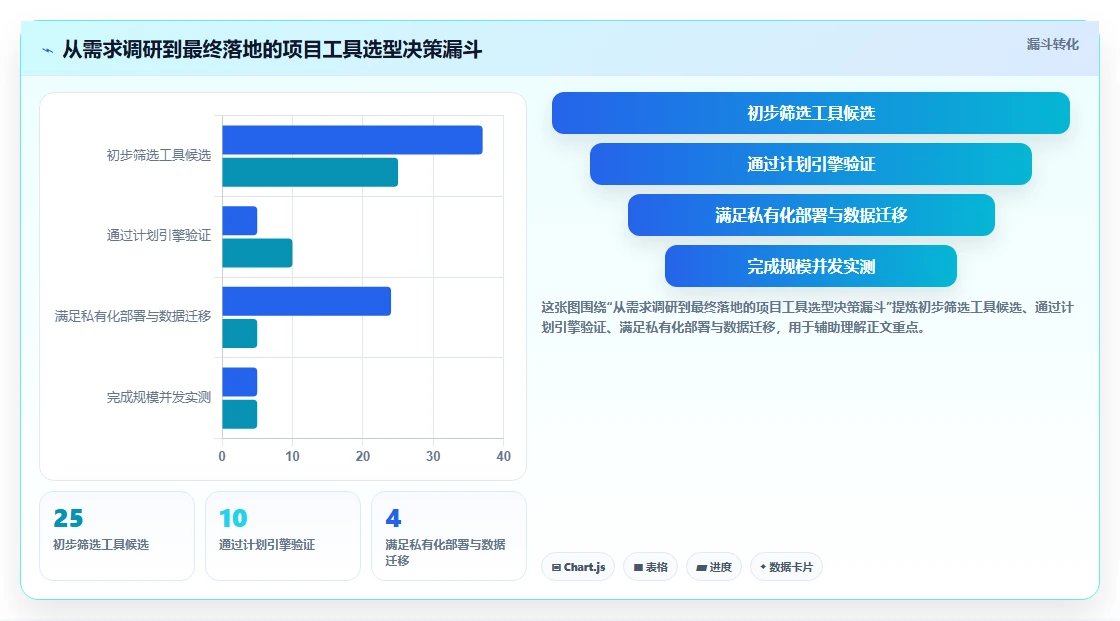1120x621 pixels.
Task: Click the description paragraph starting 这张图围绕
Action: coord(807,317)
